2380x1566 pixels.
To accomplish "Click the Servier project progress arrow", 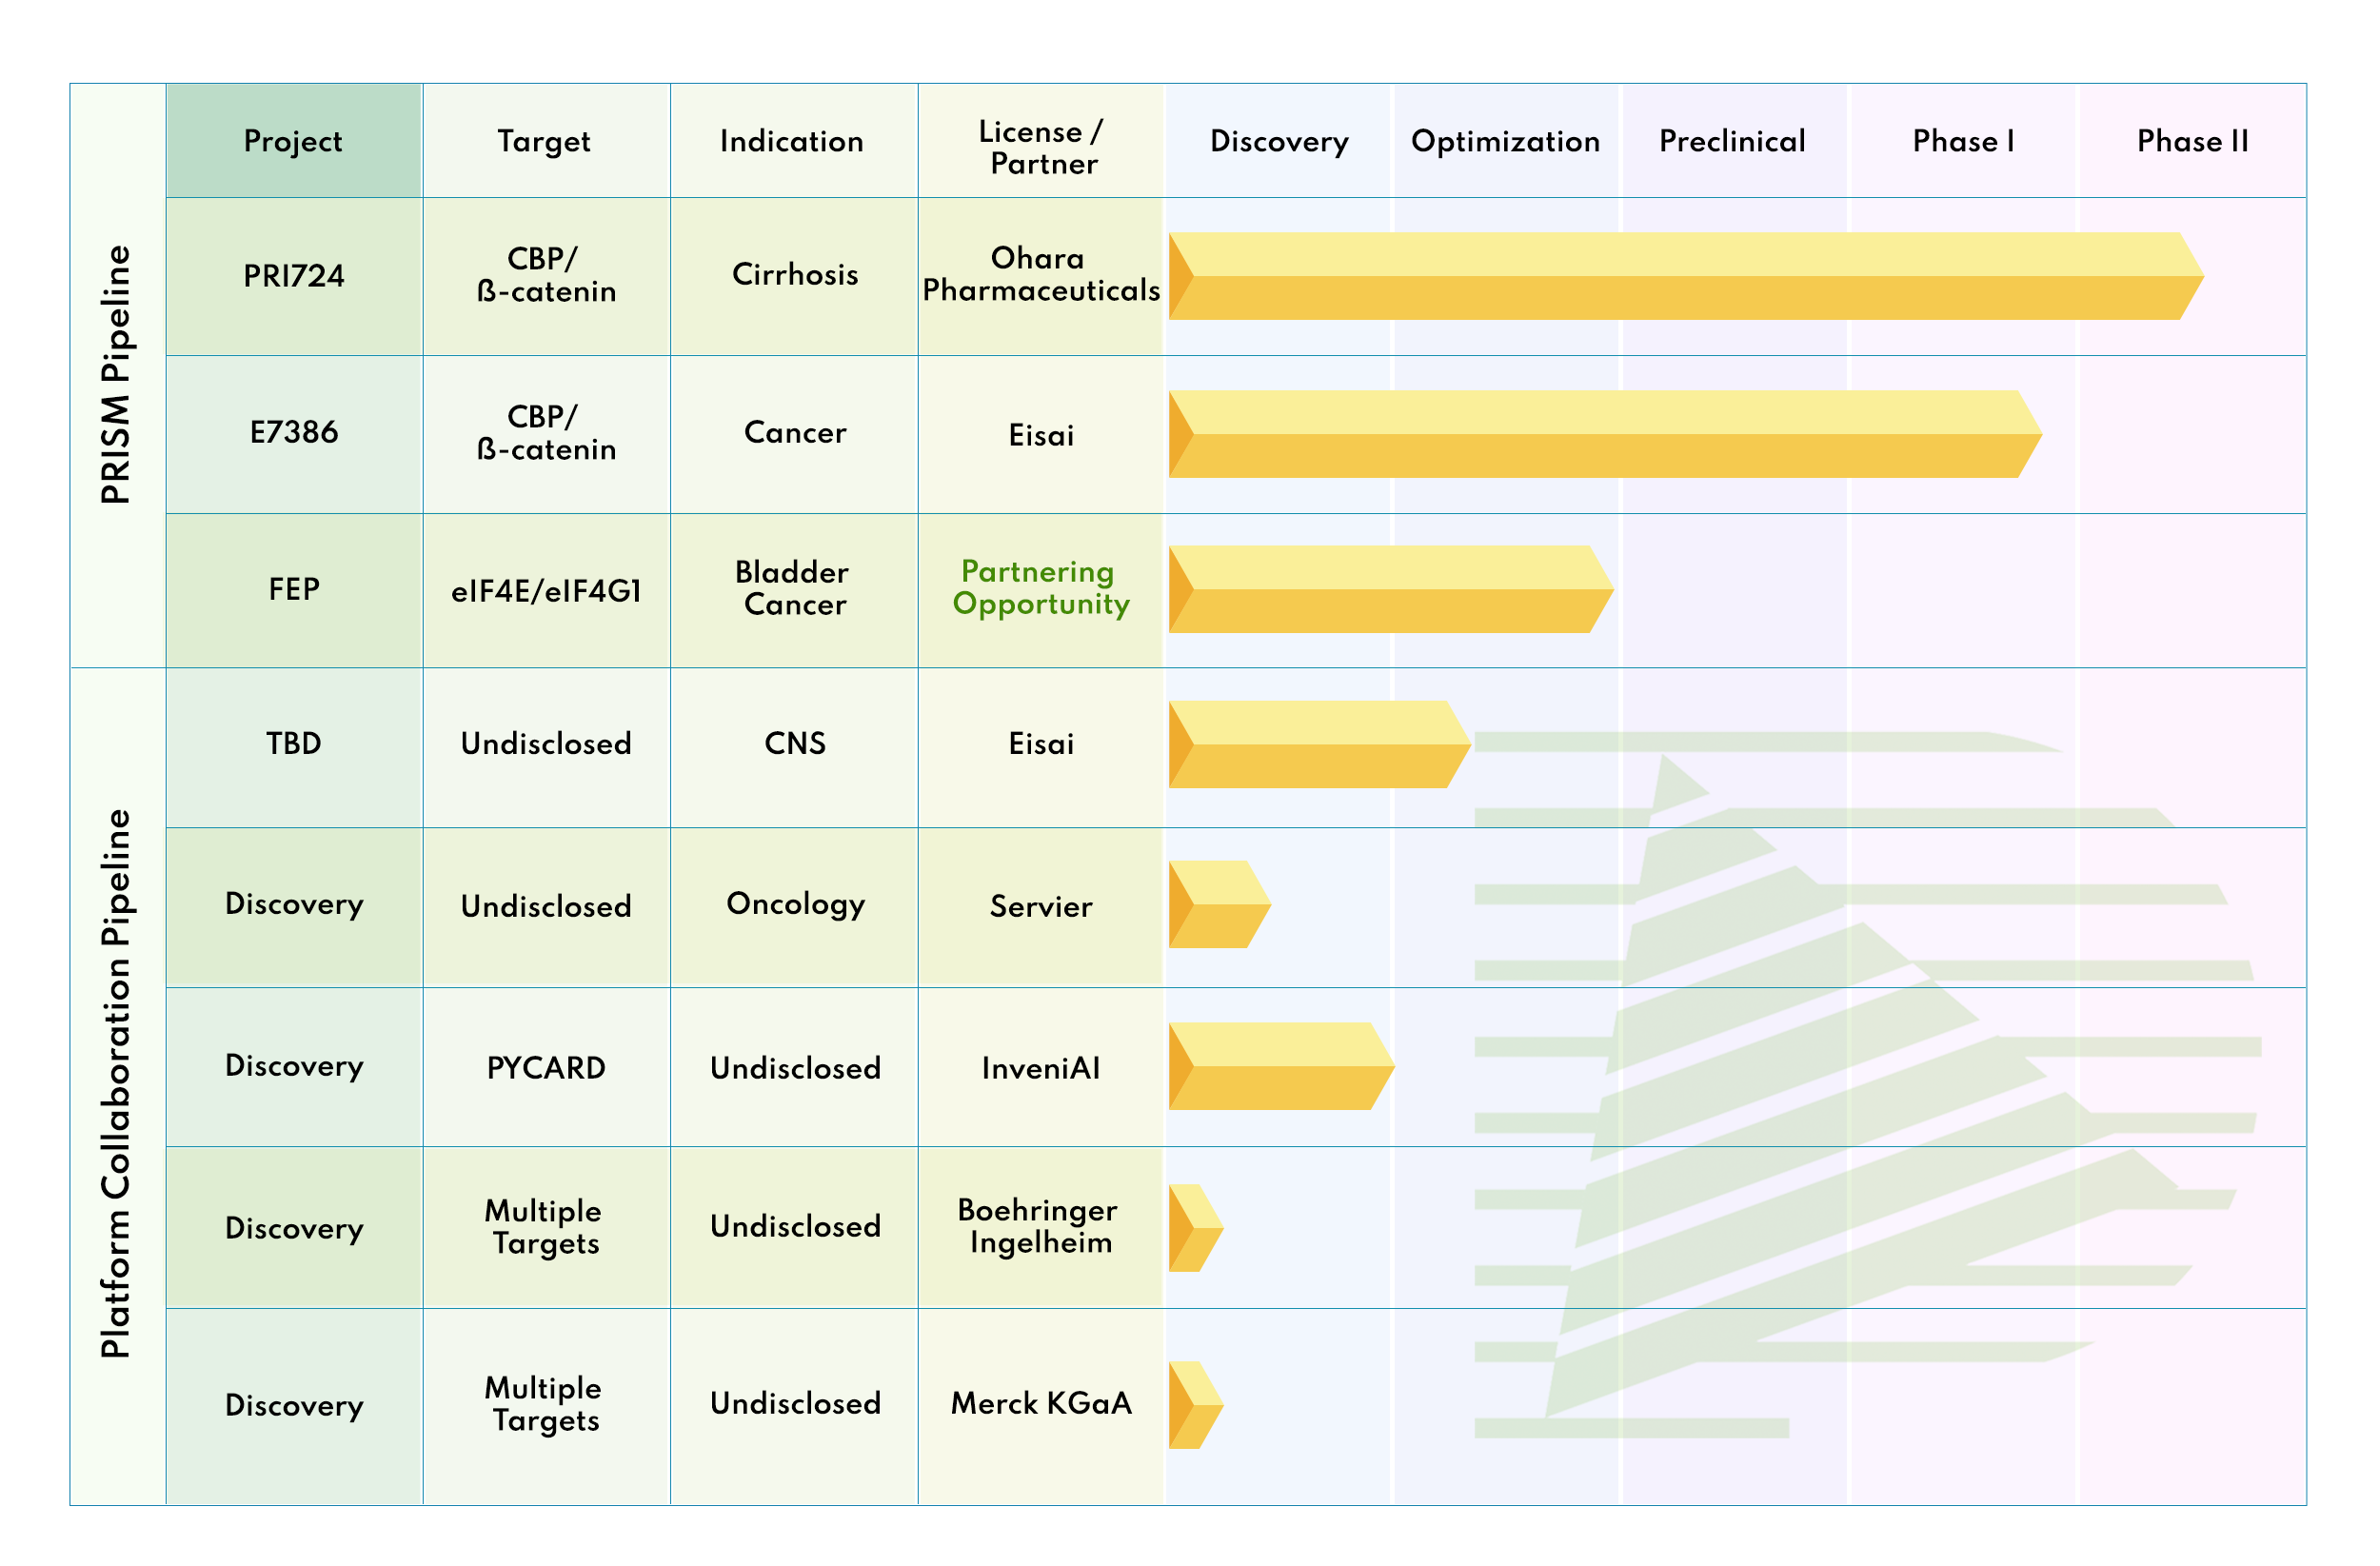I will click(1220, 904).
